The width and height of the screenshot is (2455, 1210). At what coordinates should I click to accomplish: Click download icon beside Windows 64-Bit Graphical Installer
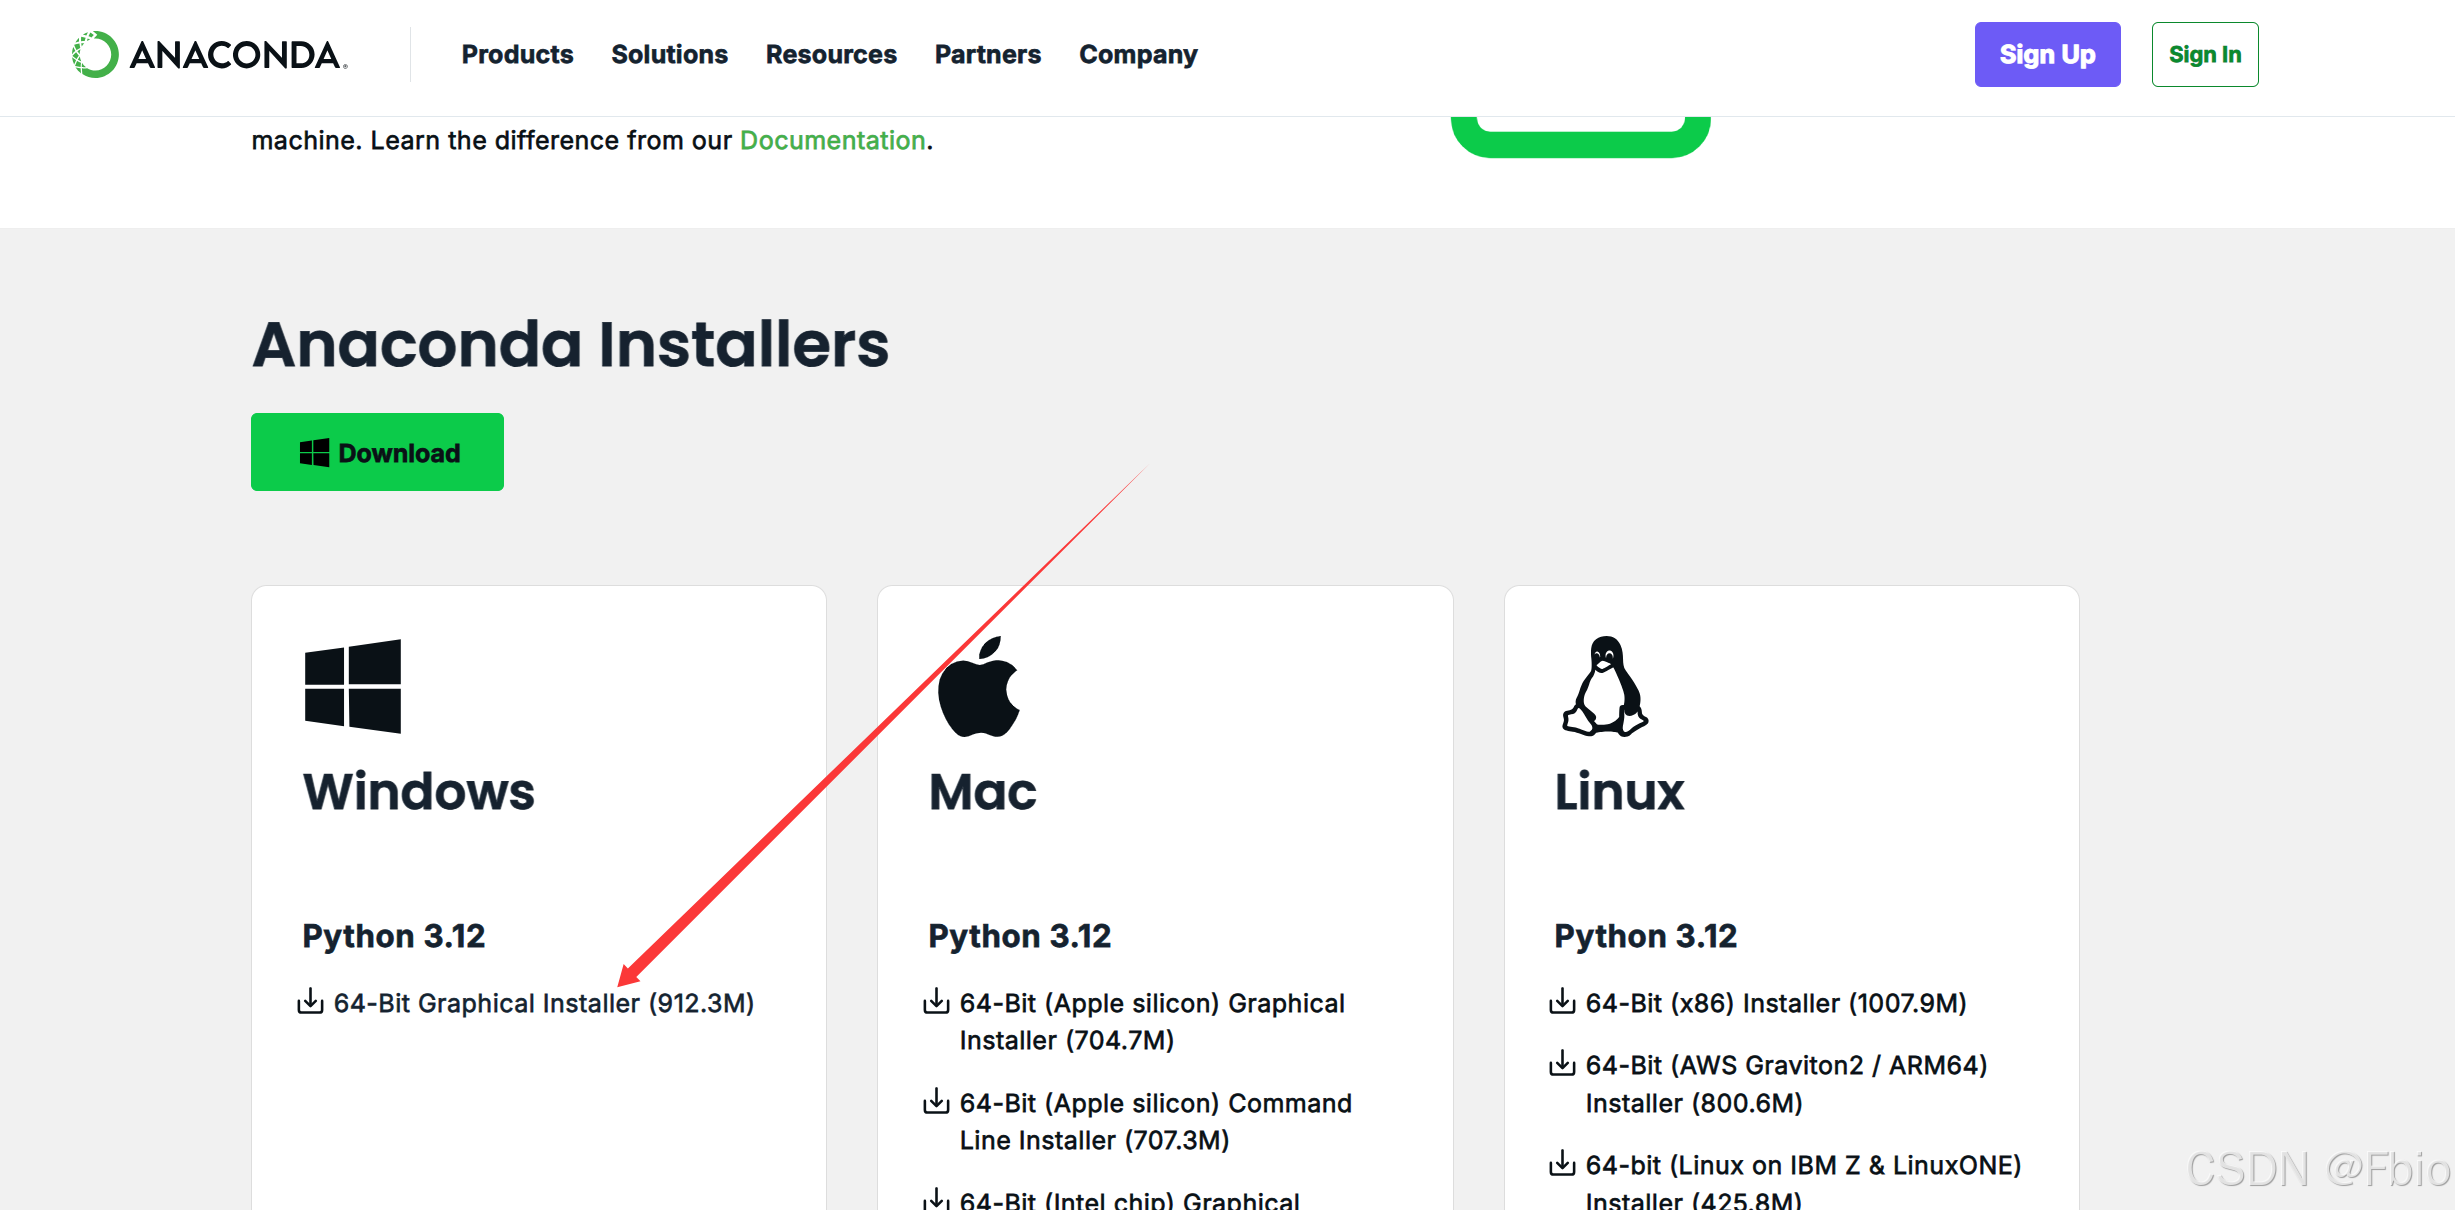pyautogui.click(x=311, y=1001)
